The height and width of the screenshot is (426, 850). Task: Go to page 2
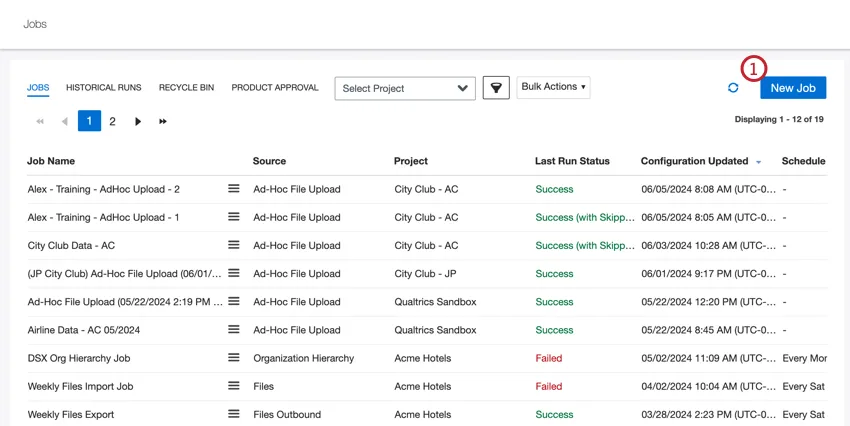coord(112,122)
